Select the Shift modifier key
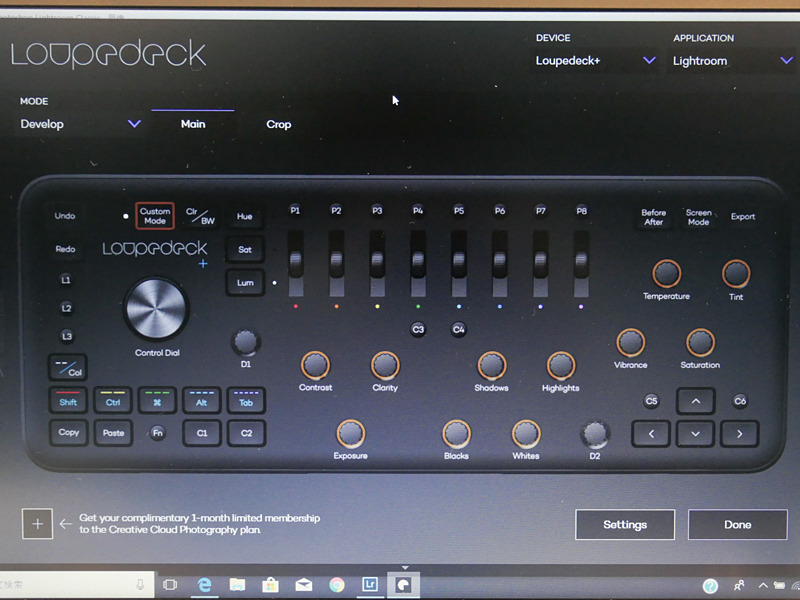The width and height of the screenshot is (800, 600). 68,401
